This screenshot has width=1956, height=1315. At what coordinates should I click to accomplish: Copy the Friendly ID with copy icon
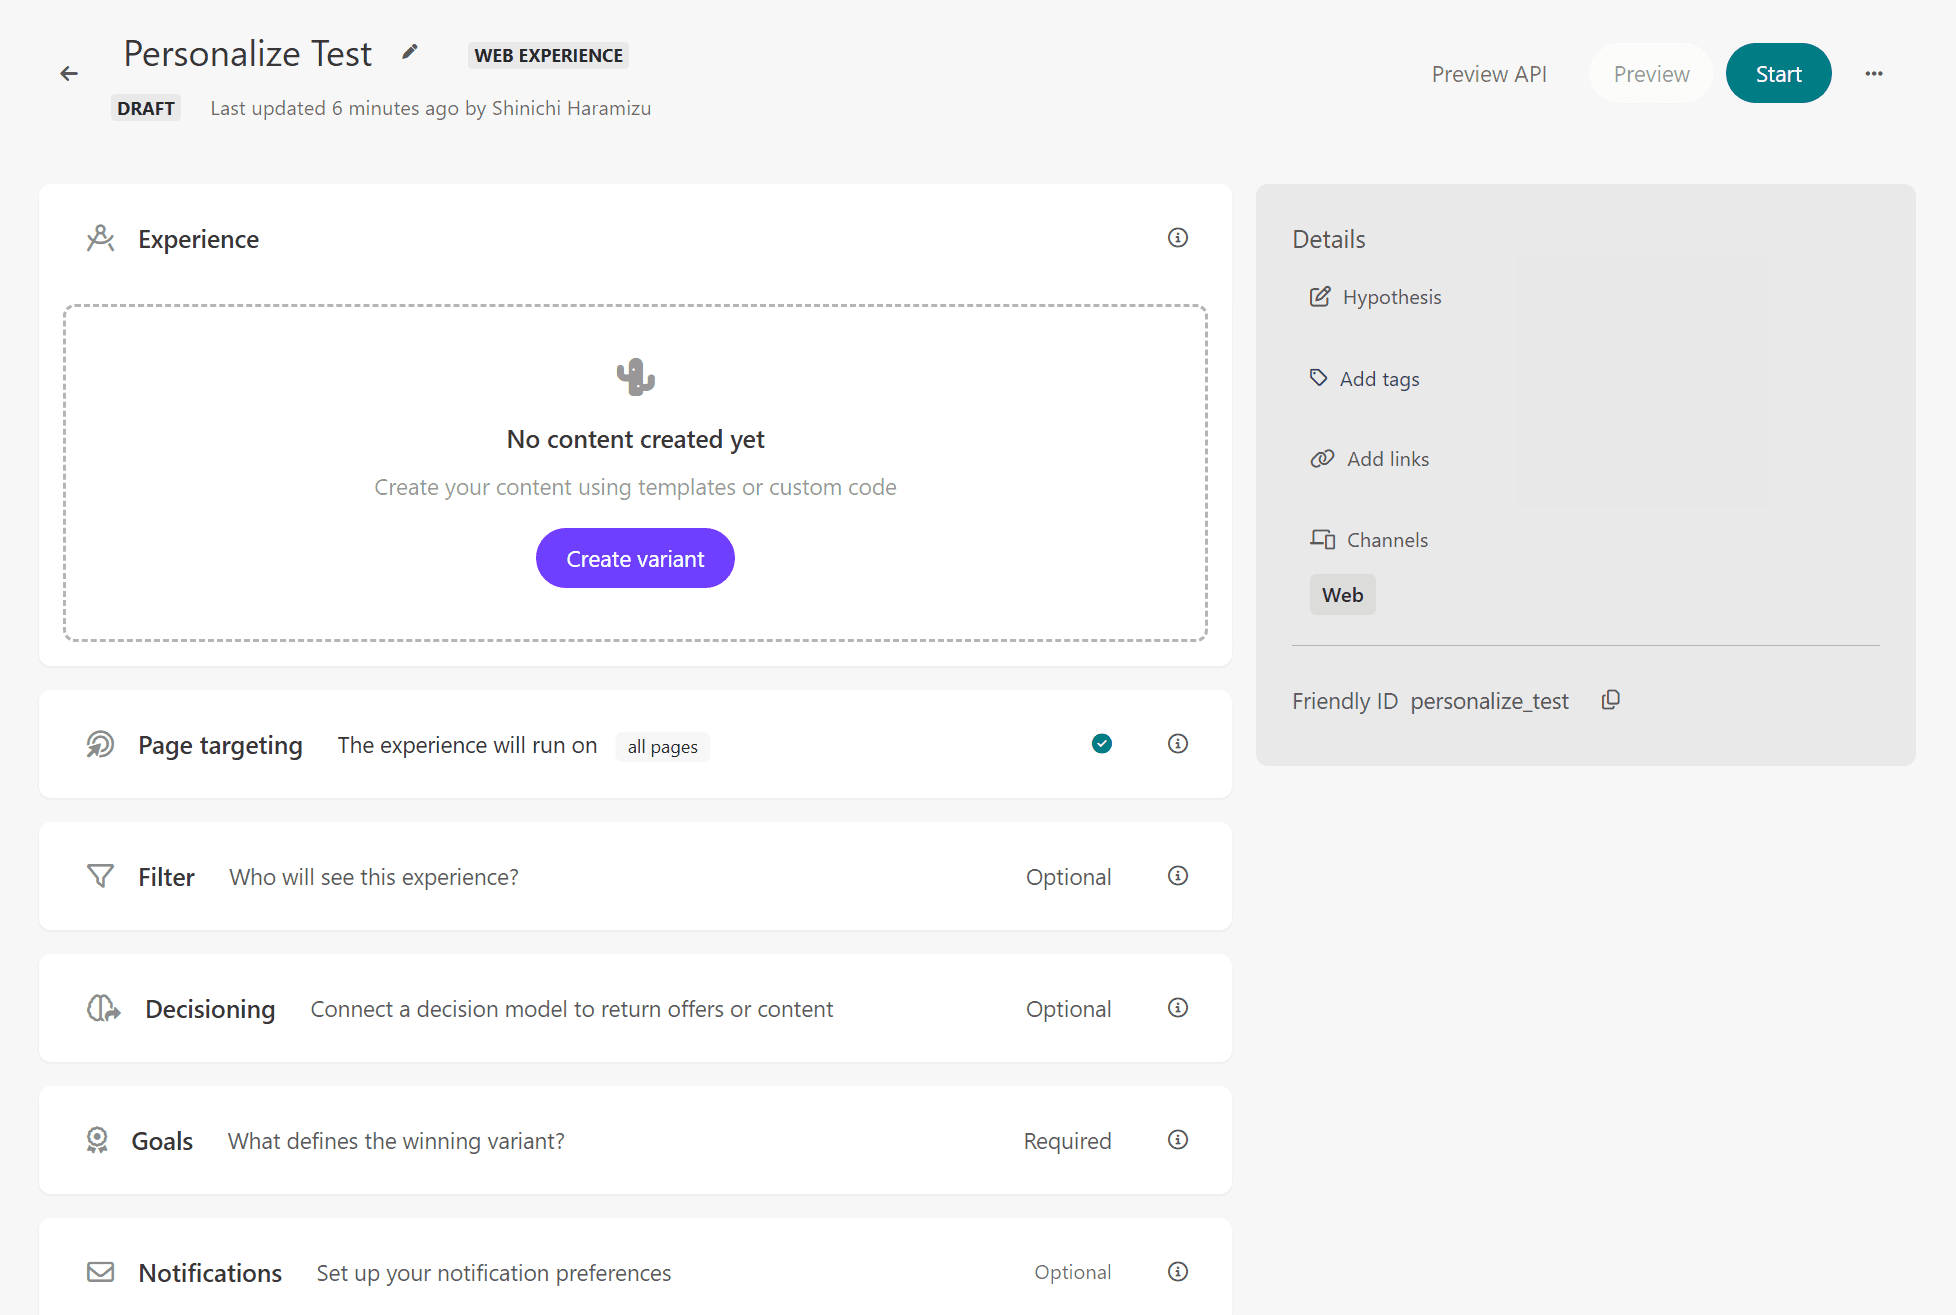[x=1610, y=700]
